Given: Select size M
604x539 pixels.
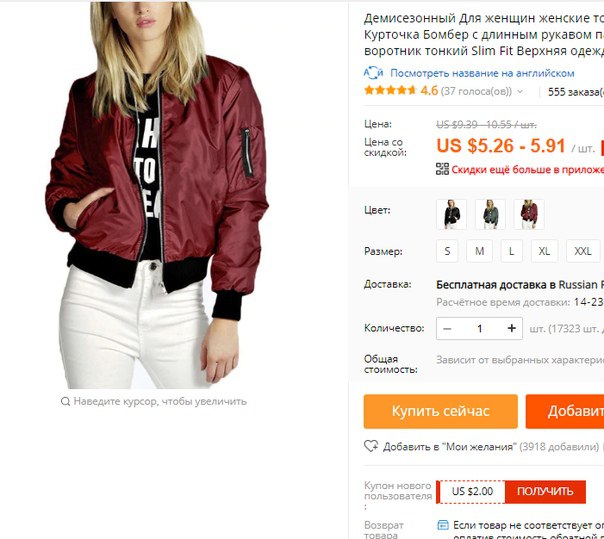Looking at the screenshot, I should click(x=479, y=251).
